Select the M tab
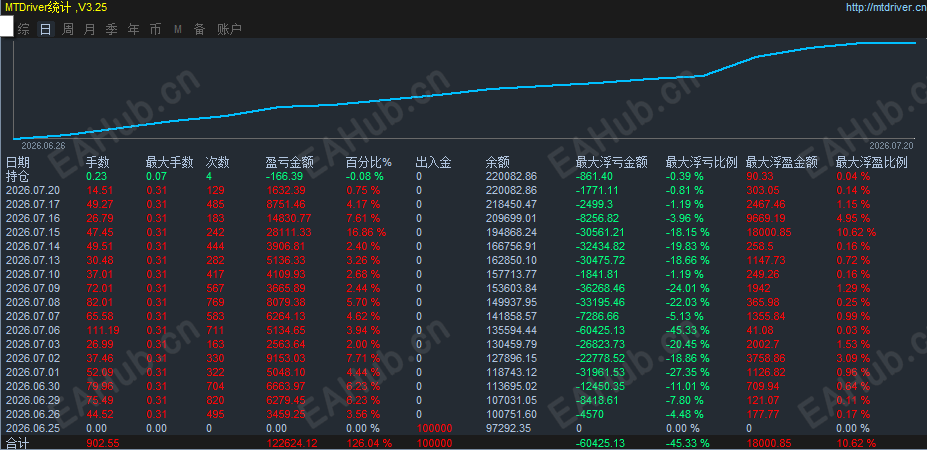927x450 pixels. 178,29
